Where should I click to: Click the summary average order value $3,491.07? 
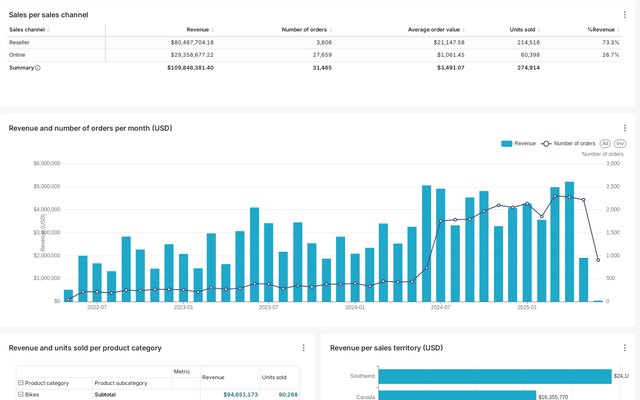(451, 68)
